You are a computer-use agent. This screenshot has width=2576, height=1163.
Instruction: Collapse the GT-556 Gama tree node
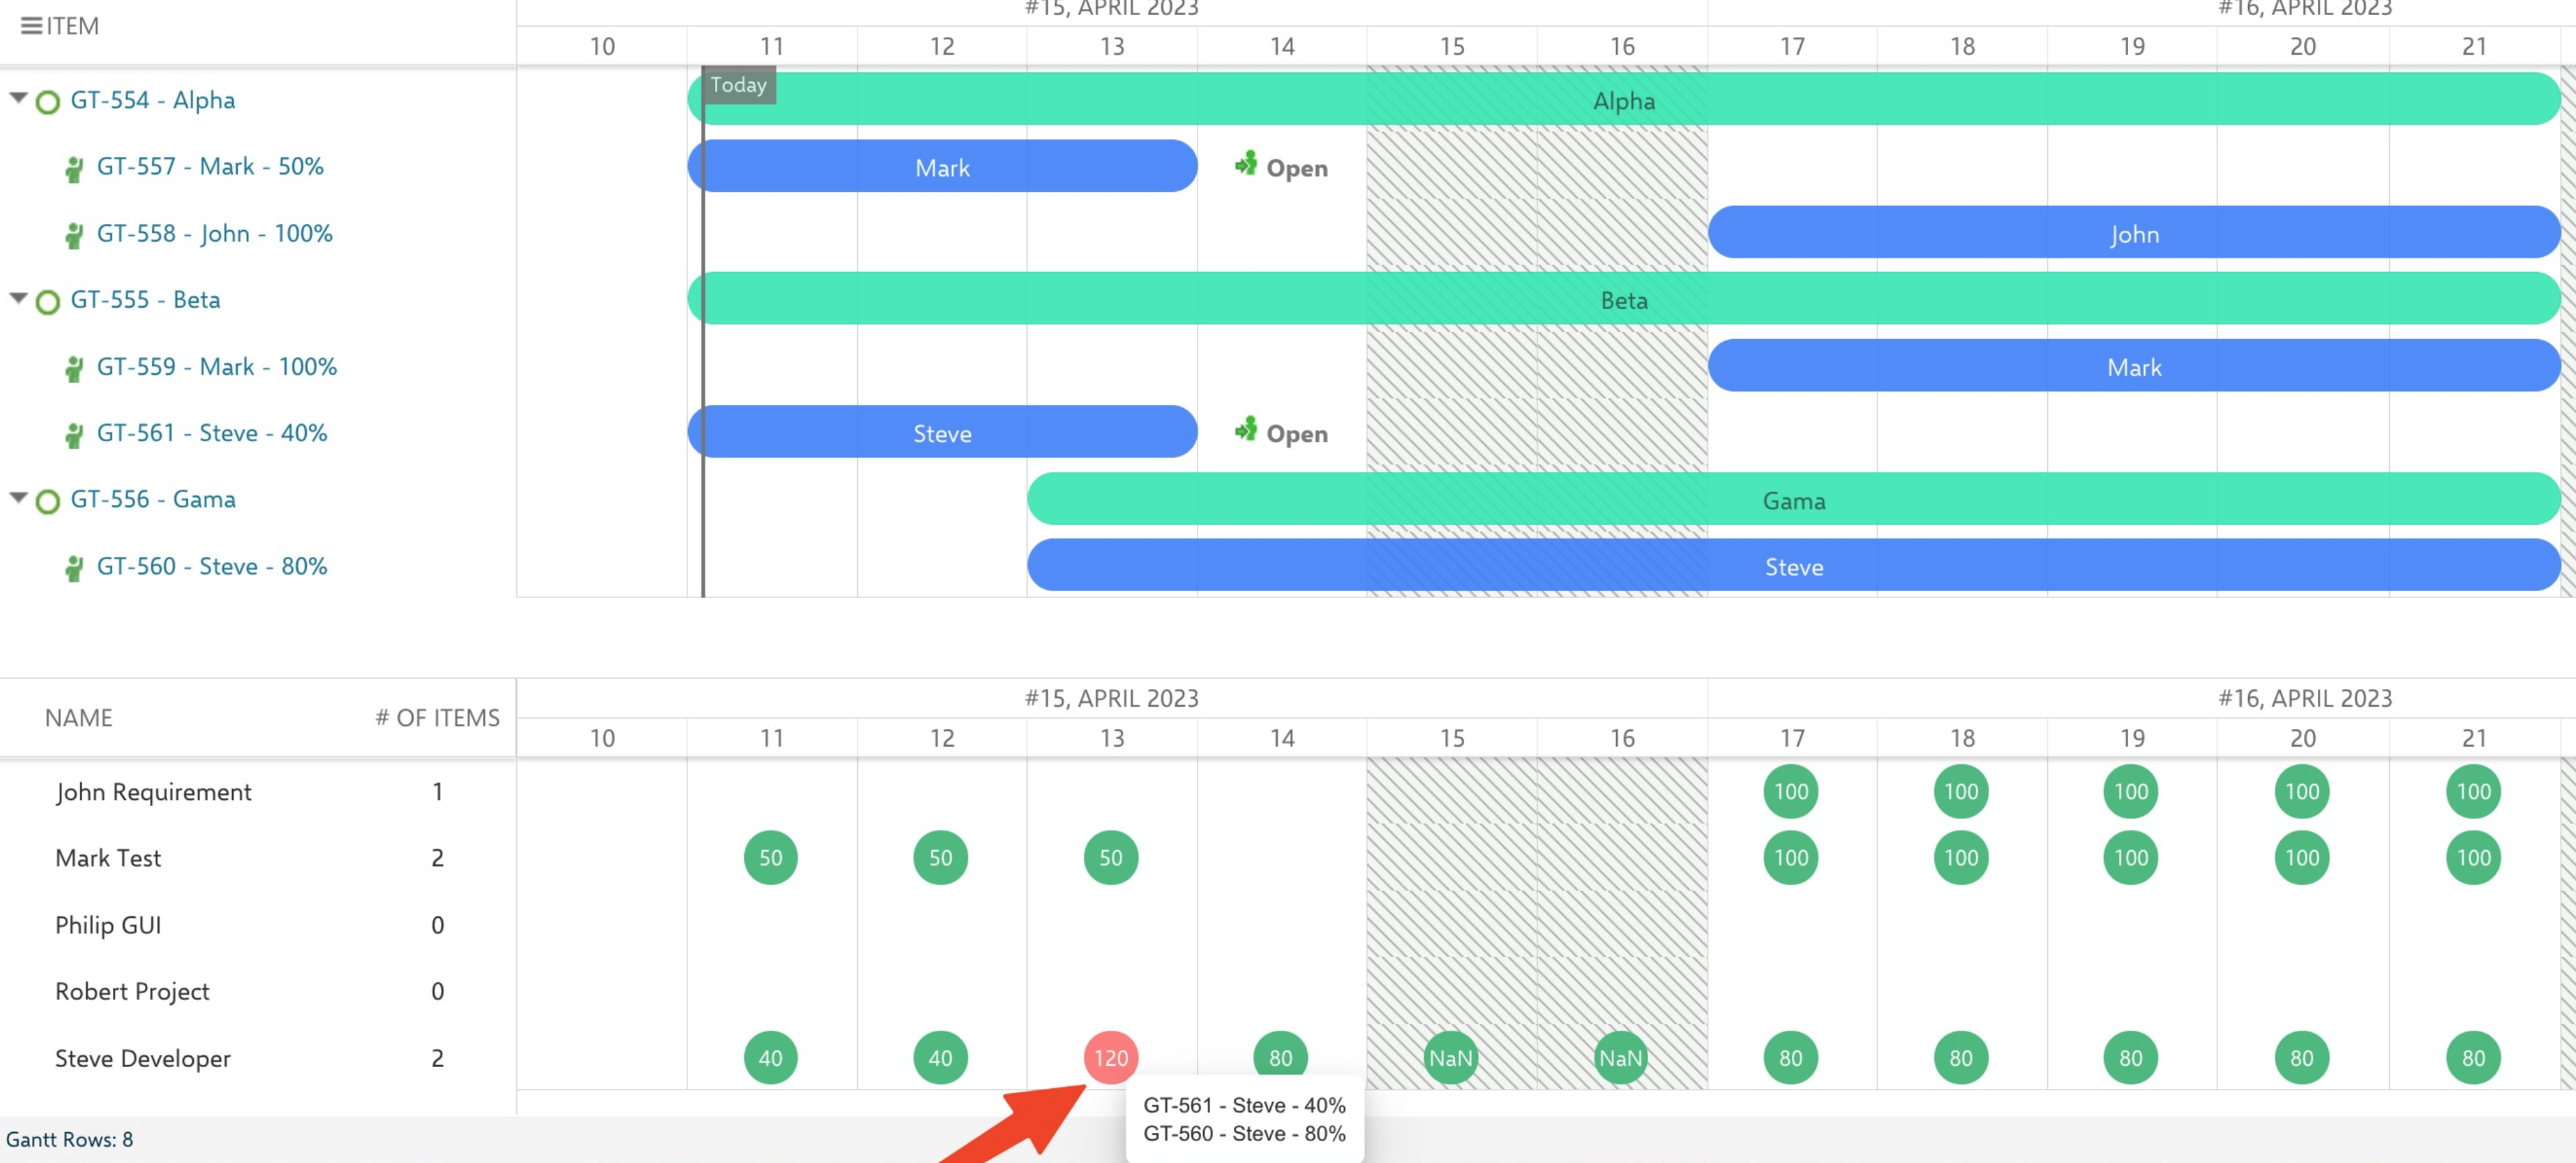tap(18, 497)
